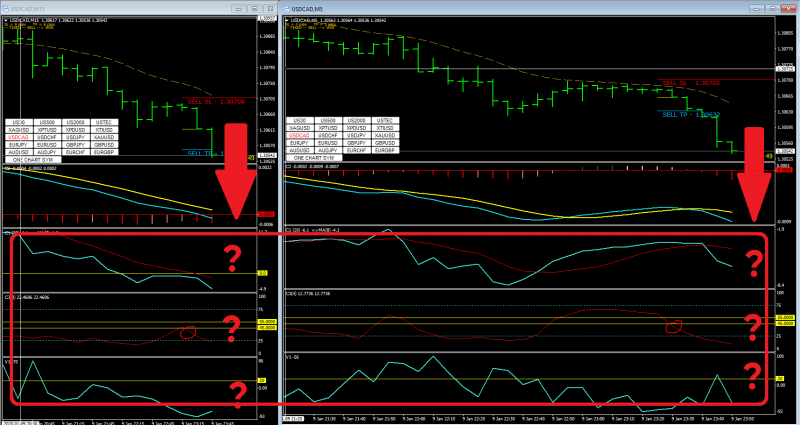Switch M15 chart to XPTUSD
800x425 pixels.
tap(47, 130)
